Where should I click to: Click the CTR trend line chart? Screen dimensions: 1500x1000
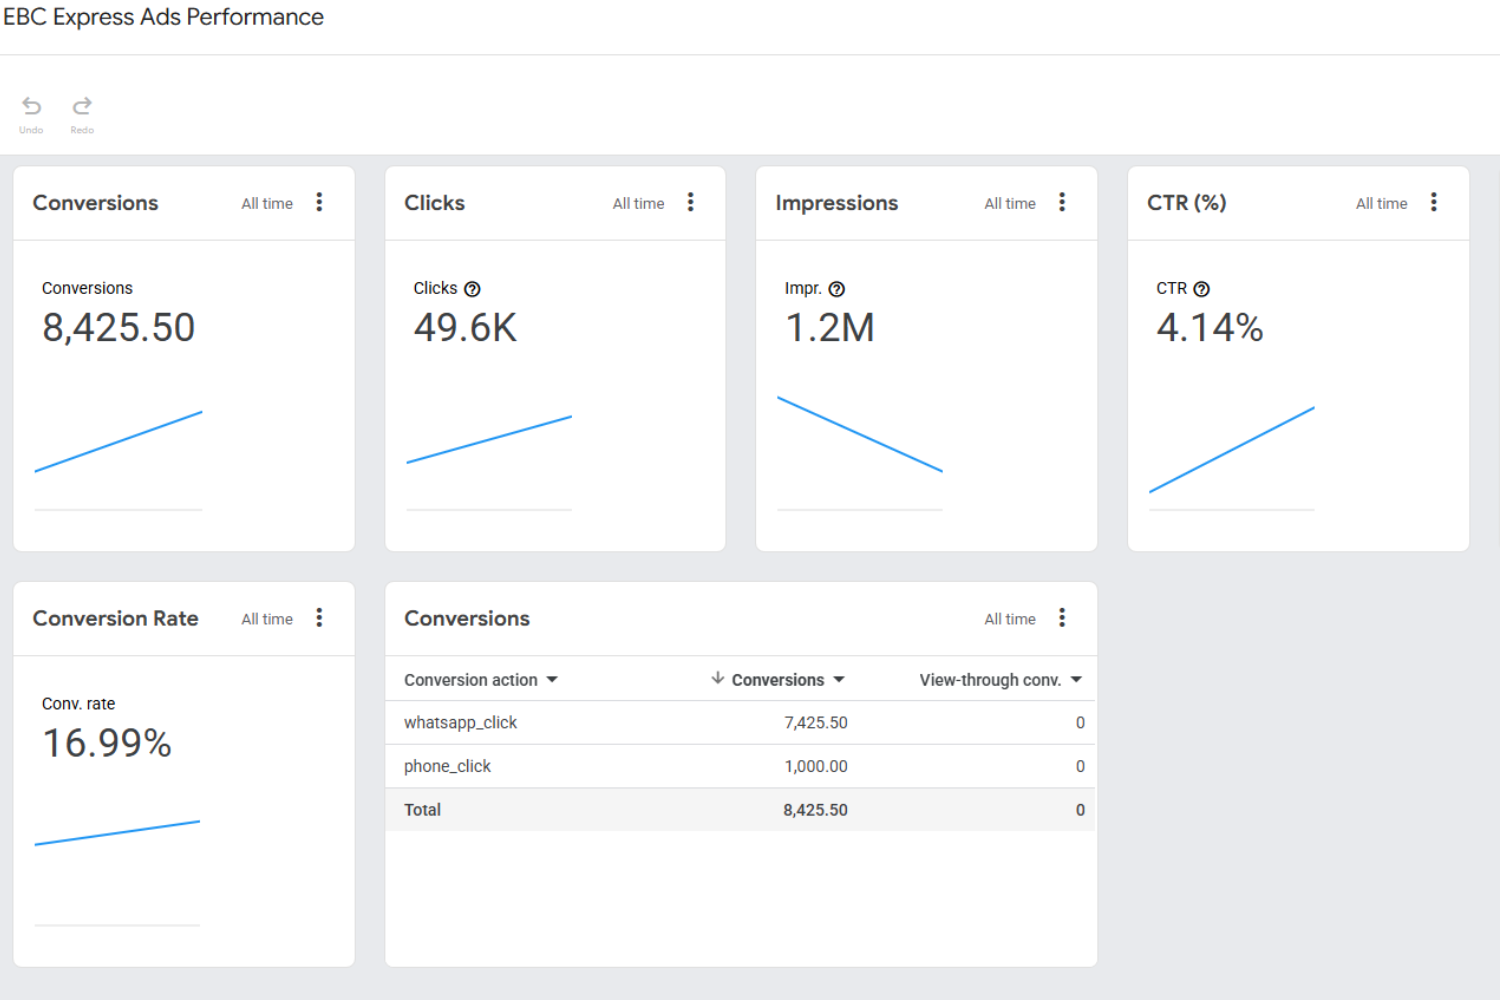pos(1231,449)
